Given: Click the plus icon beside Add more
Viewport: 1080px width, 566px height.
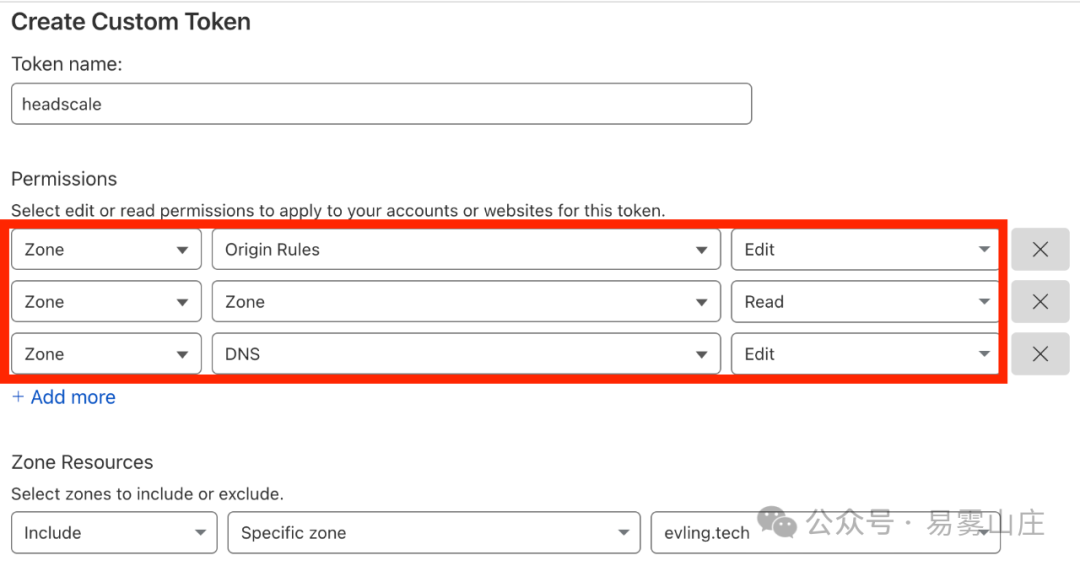Looking at the screenshot, I should (18, 397).
